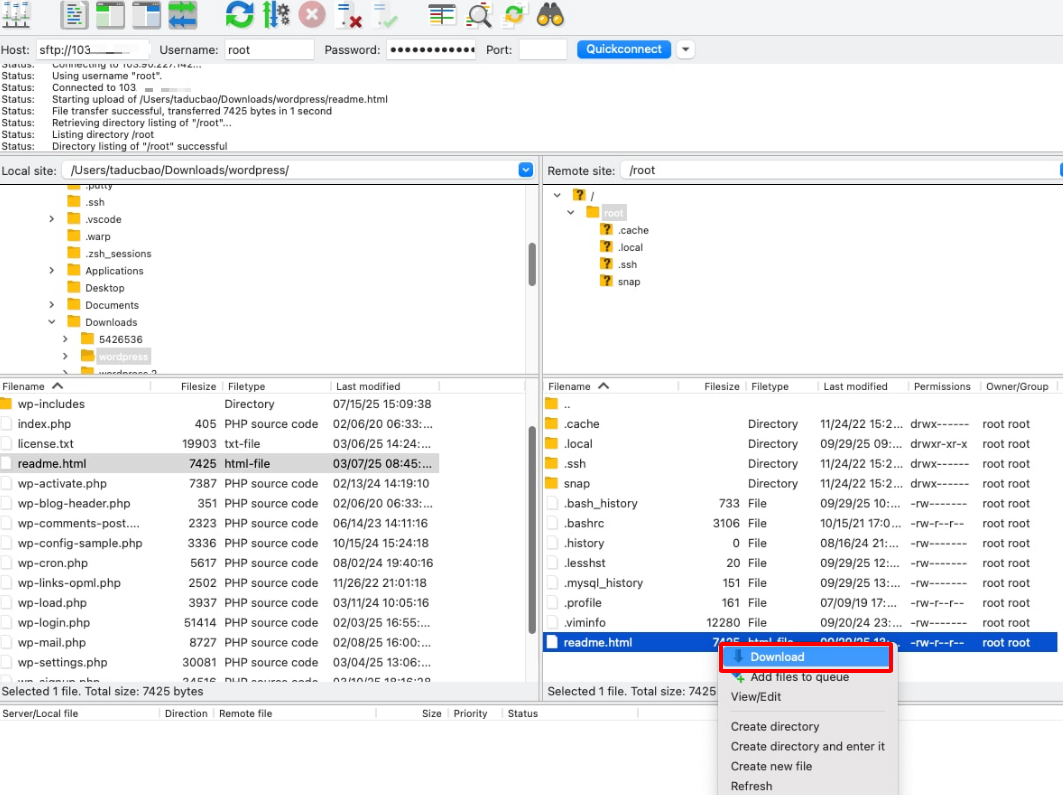The width and height of the screenshot is (1063, 795).
Task: Click the local file list scrollbar
Action: tap(532, 529)
